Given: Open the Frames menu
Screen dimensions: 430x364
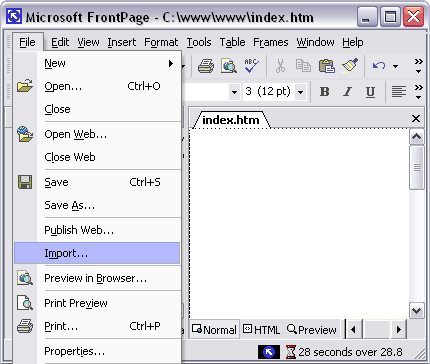Looking at the screenshot, I should (271, 42).
